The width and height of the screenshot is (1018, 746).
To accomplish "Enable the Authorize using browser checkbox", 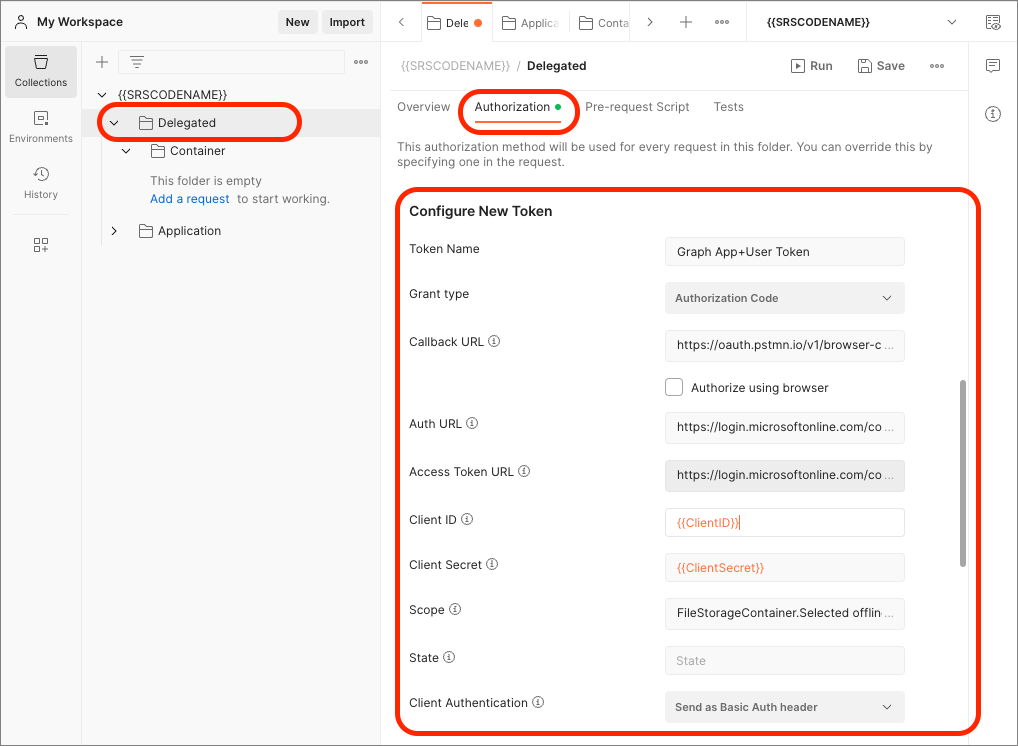I will (x=674, y=387).
